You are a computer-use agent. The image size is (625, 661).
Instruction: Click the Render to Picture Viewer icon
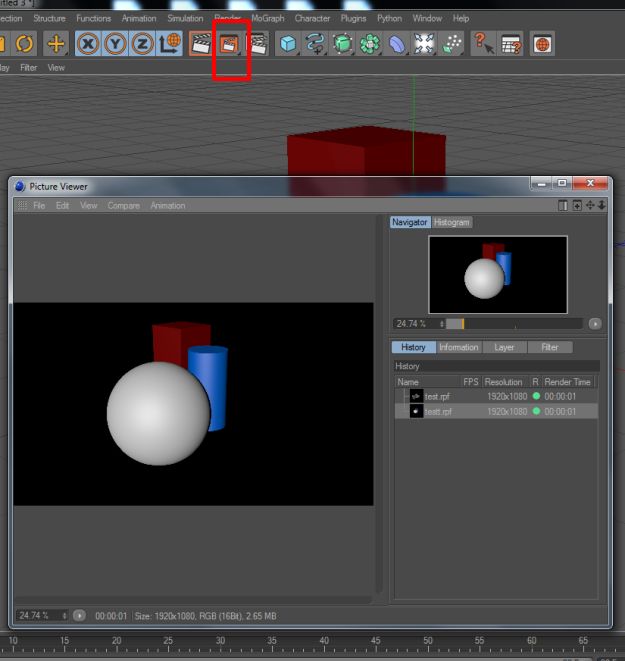pos(230,44)
